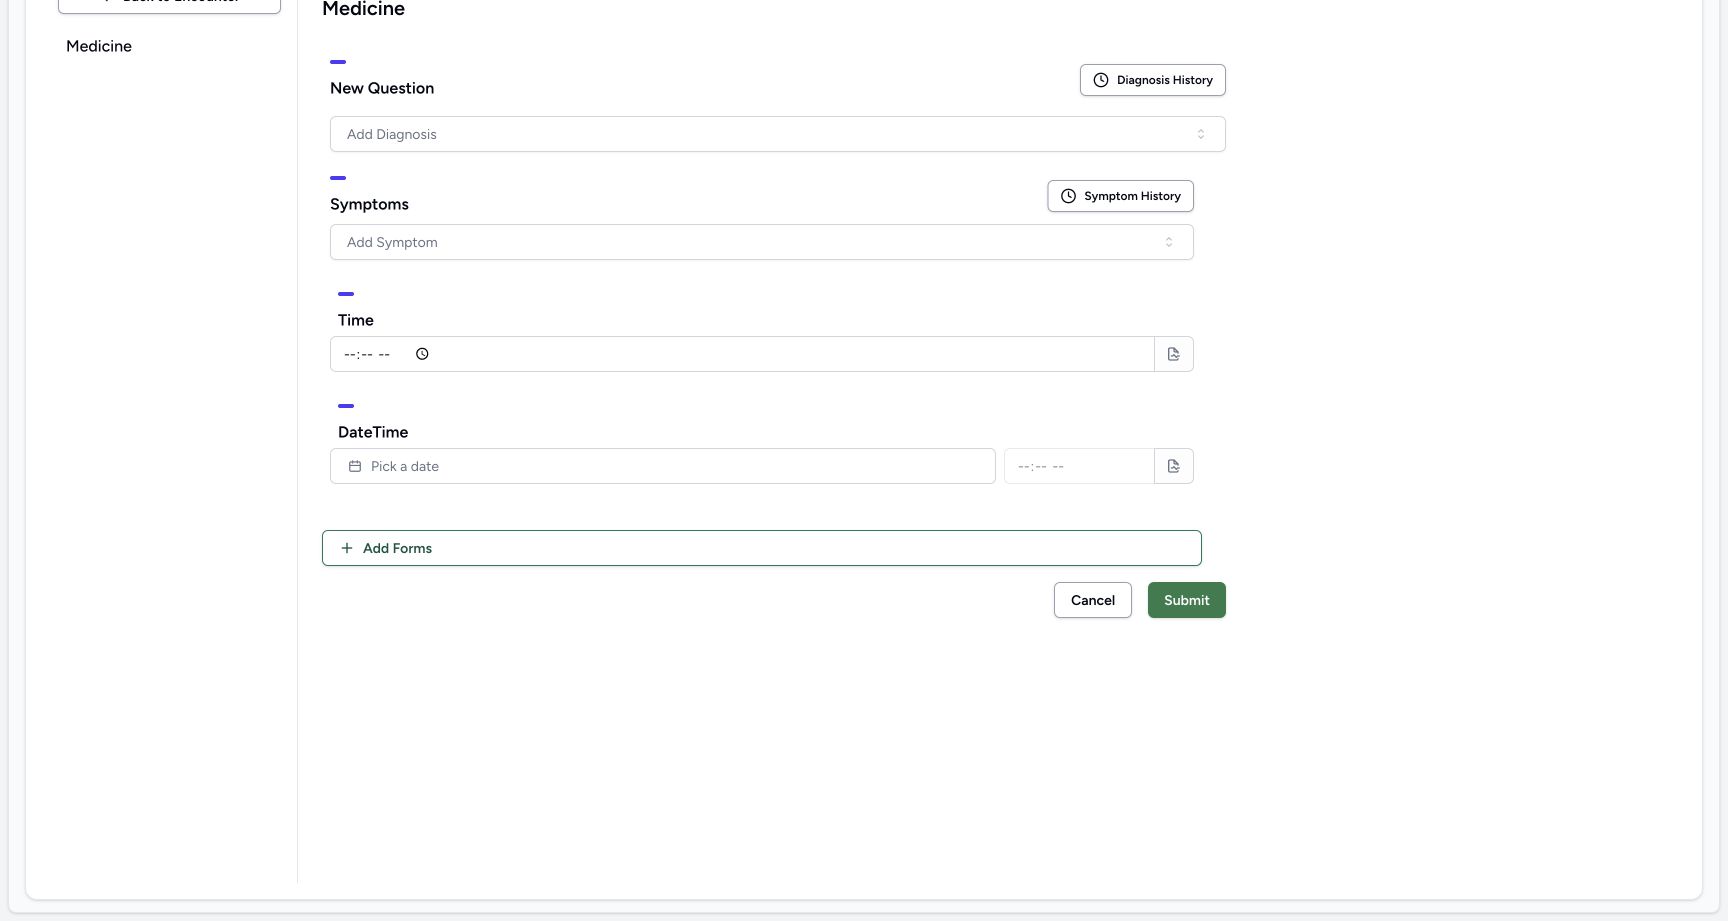Screen dimensions: 1728x921
Task: Click the DateTime time input
Action: [x=1079, y=466]
